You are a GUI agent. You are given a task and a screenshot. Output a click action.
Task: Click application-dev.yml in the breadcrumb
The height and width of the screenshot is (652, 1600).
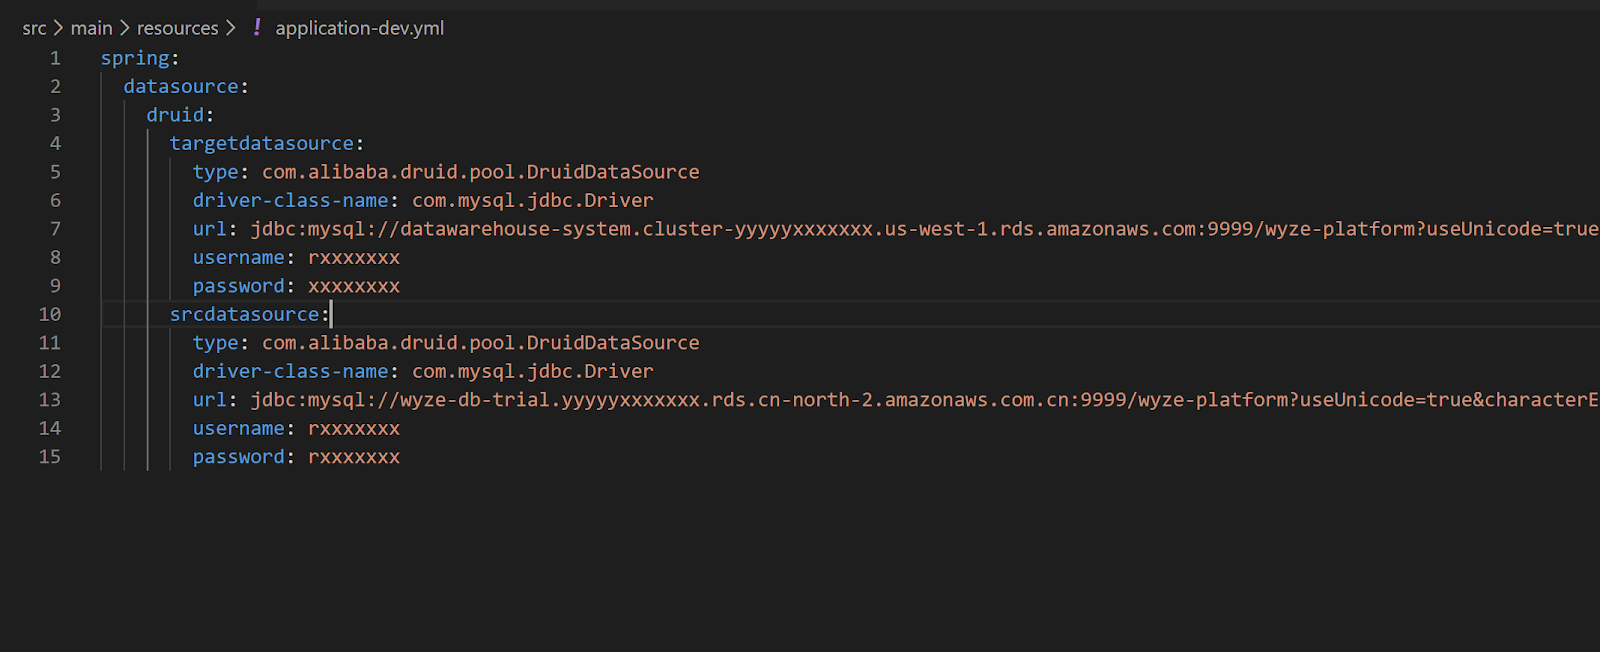tap(359, 28)
